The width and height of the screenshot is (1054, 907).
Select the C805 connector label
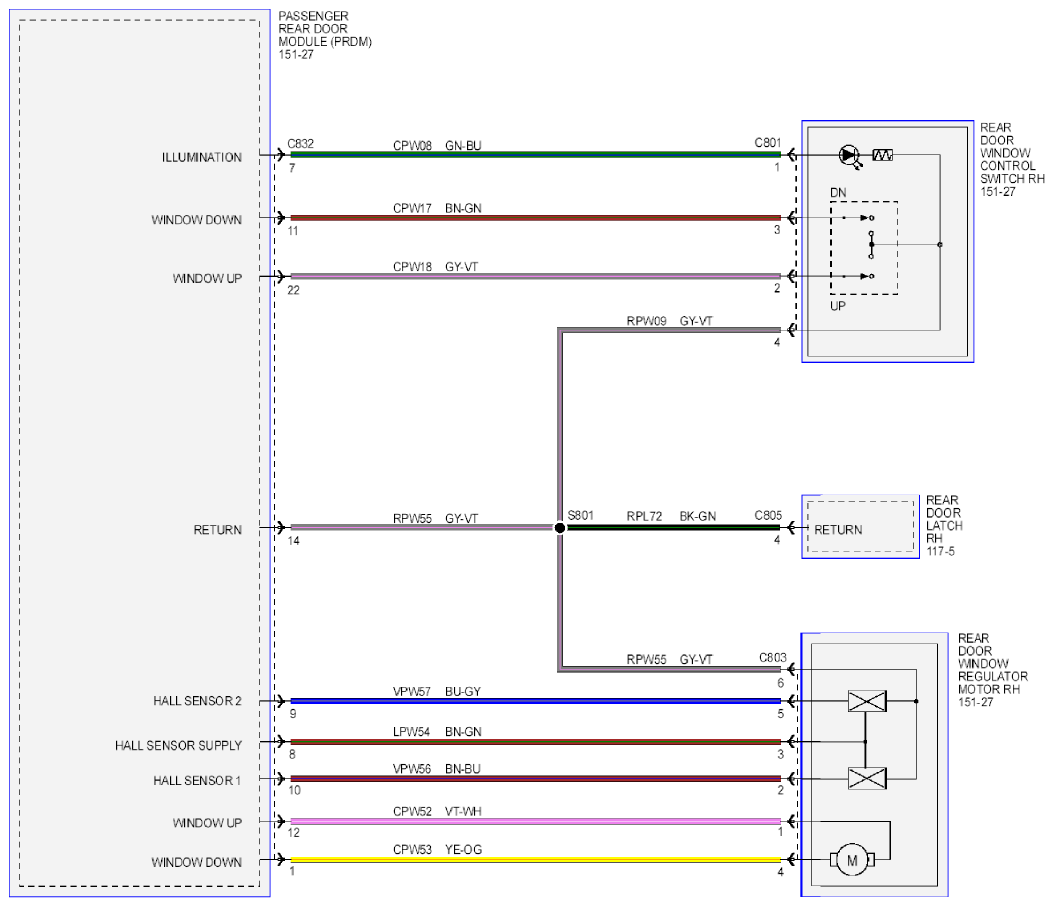(x=768, y=516)
